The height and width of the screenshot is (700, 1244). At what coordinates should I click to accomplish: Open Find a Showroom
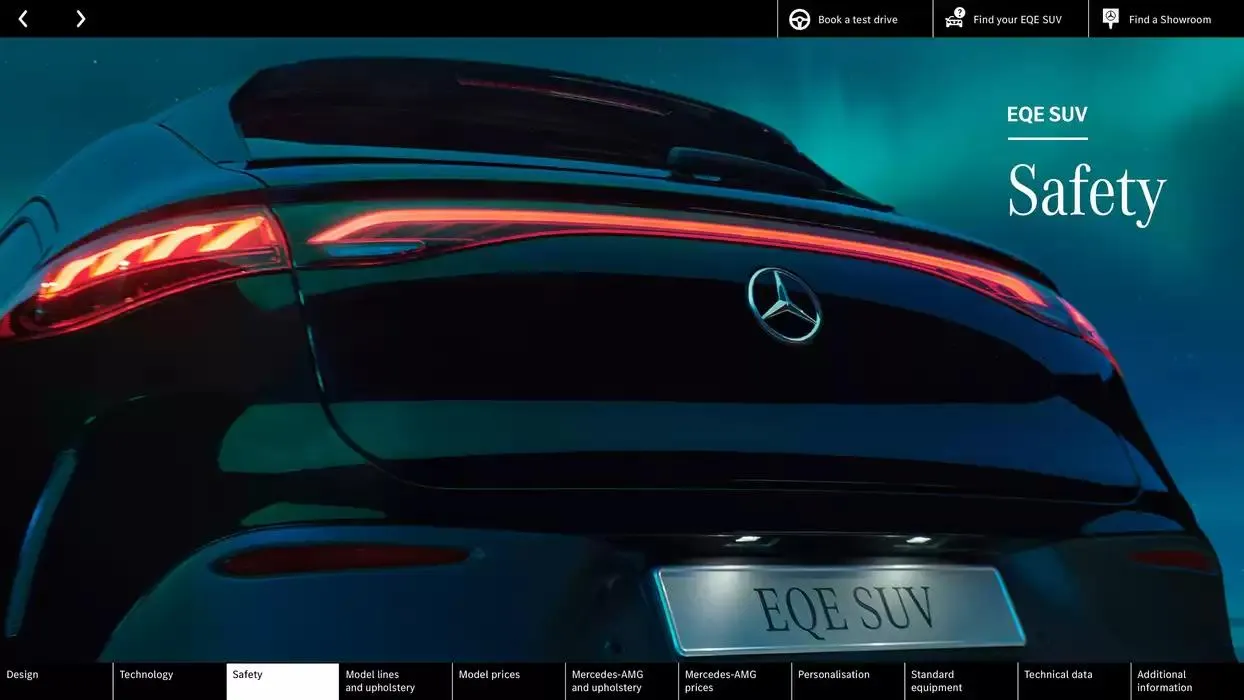click(1167, 19)
